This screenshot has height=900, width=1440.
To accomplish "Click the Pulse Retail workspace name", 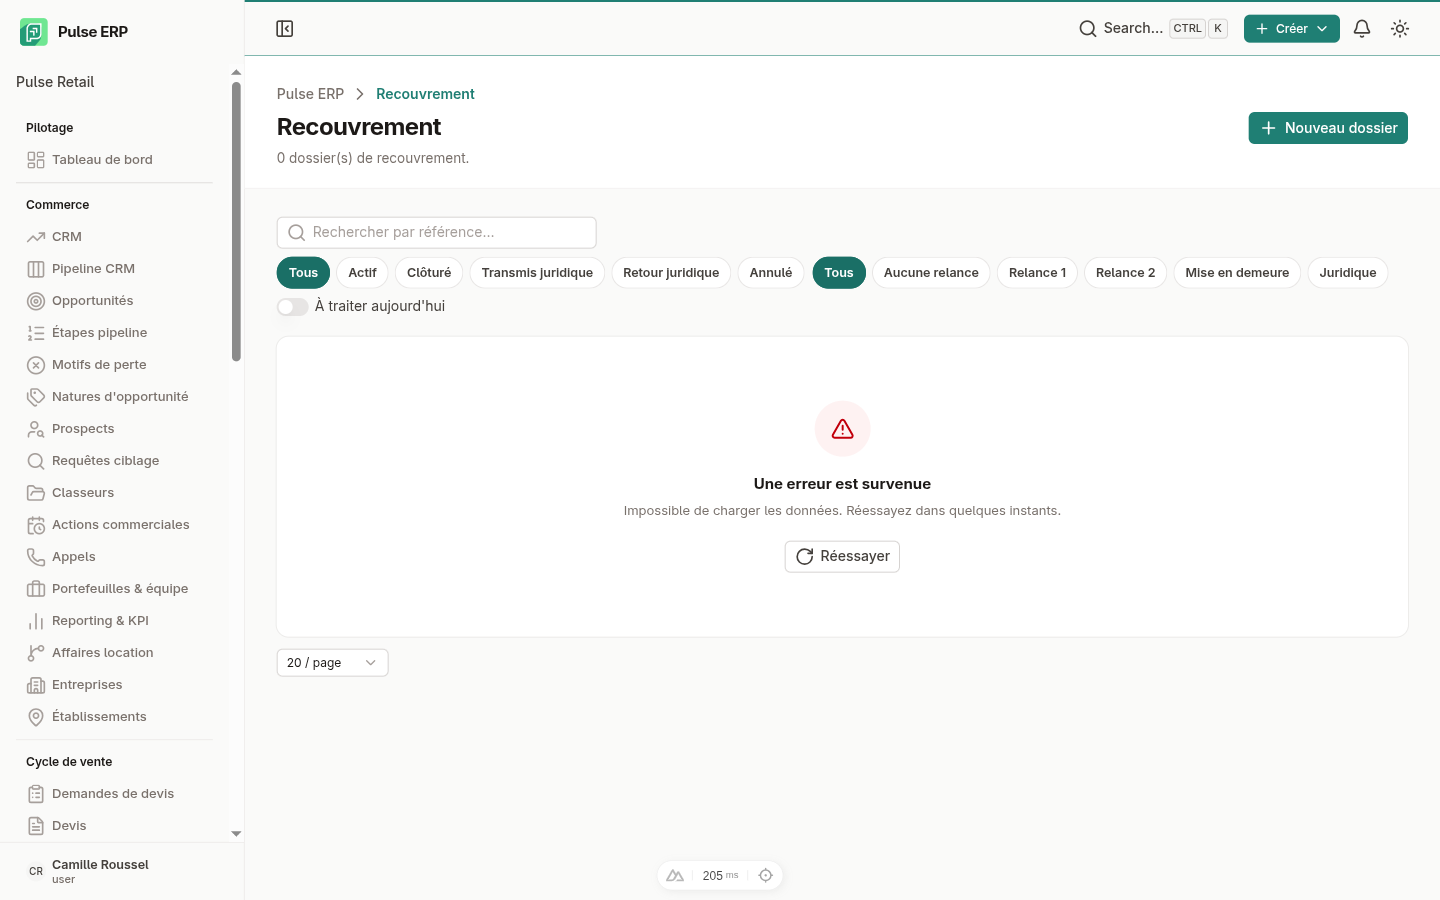I will coord(55,82).
